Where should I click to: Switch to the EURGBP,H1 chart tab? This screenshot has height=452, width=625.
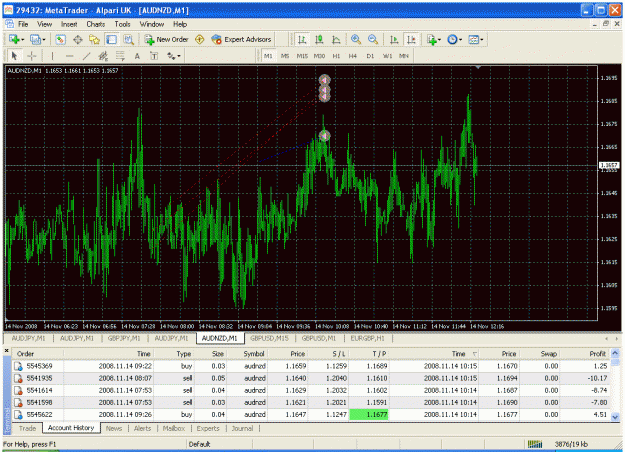(368, 338)
